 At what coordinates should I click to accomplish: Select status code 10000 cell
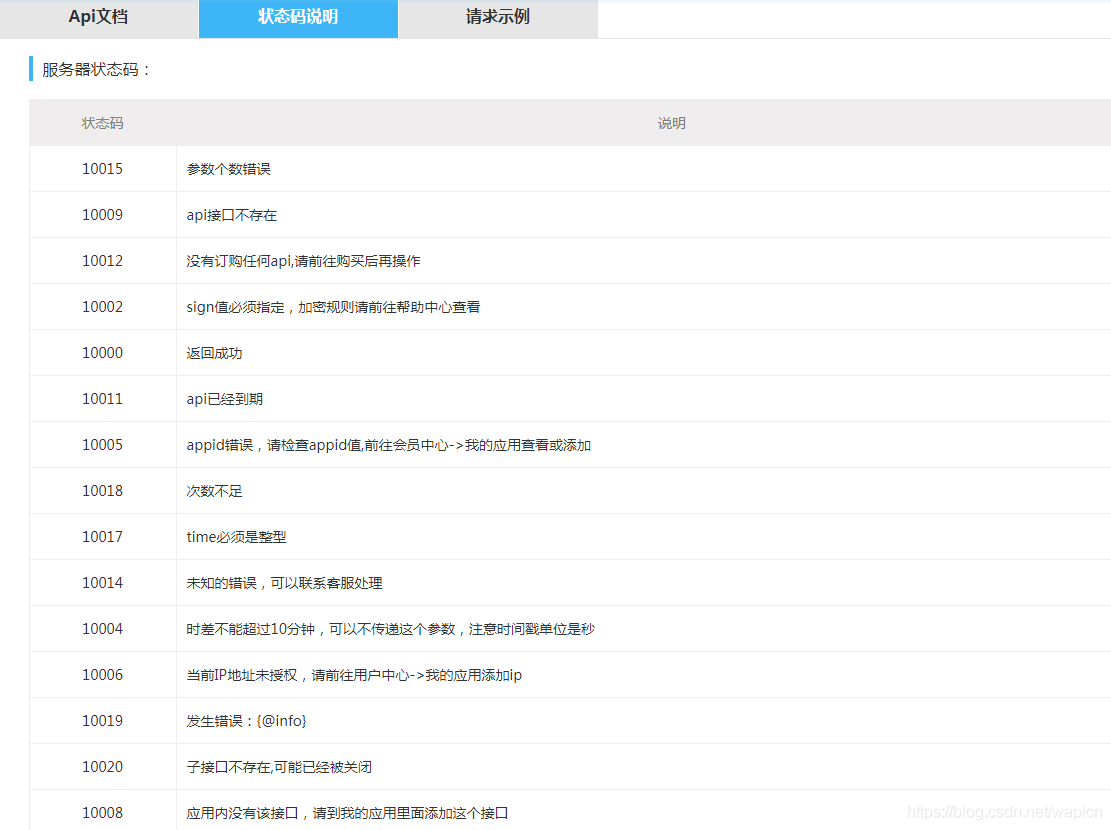(103, 353)
